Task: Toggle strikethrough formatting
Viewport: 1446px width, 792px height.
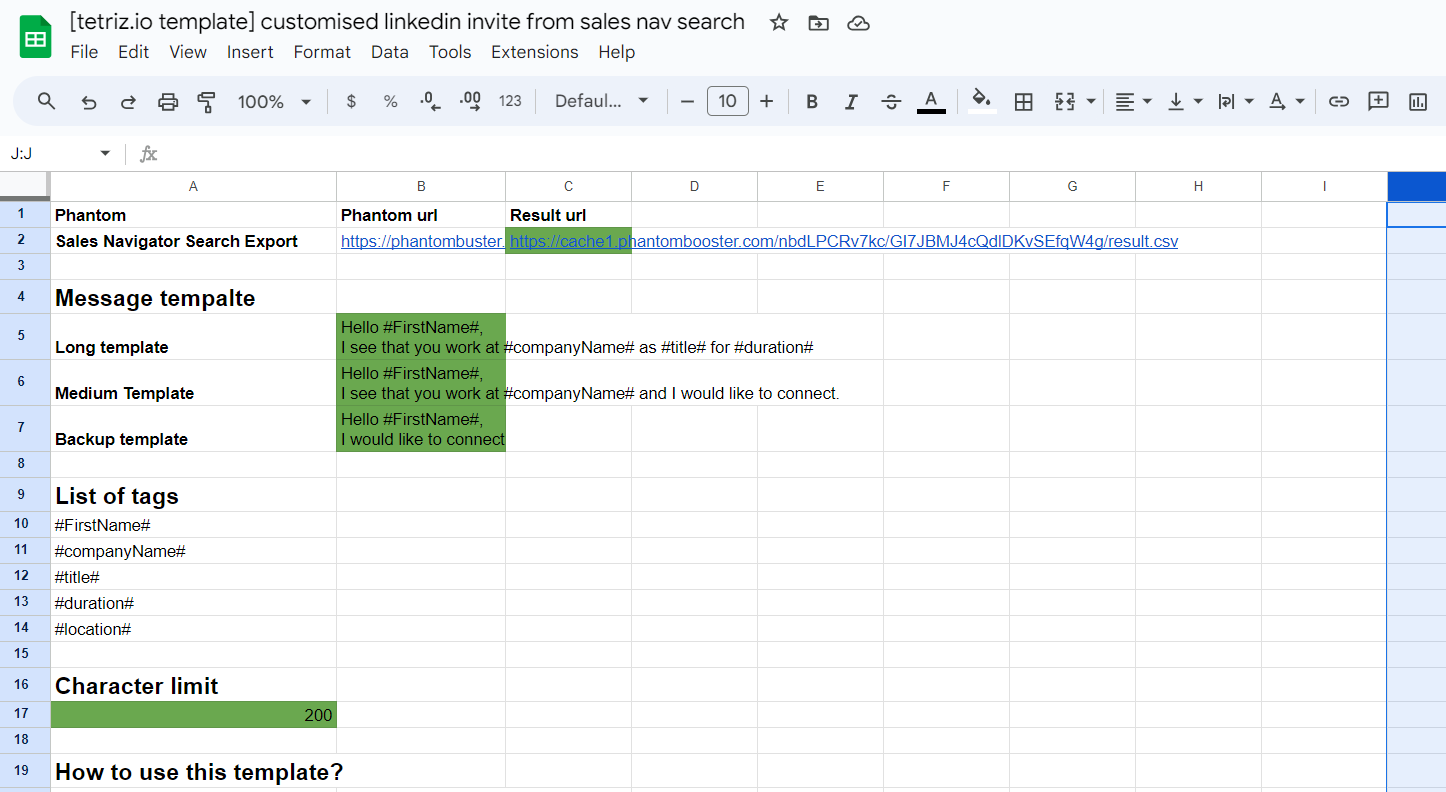Action: (891, 101)
